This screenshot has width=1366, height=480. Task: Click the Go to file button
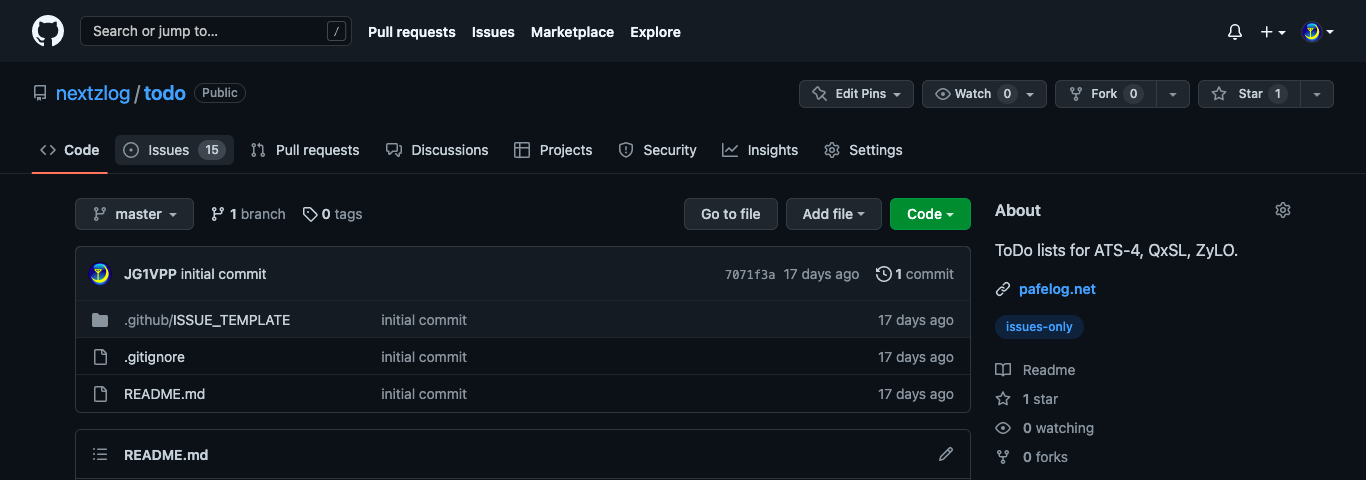coord(730,214)
